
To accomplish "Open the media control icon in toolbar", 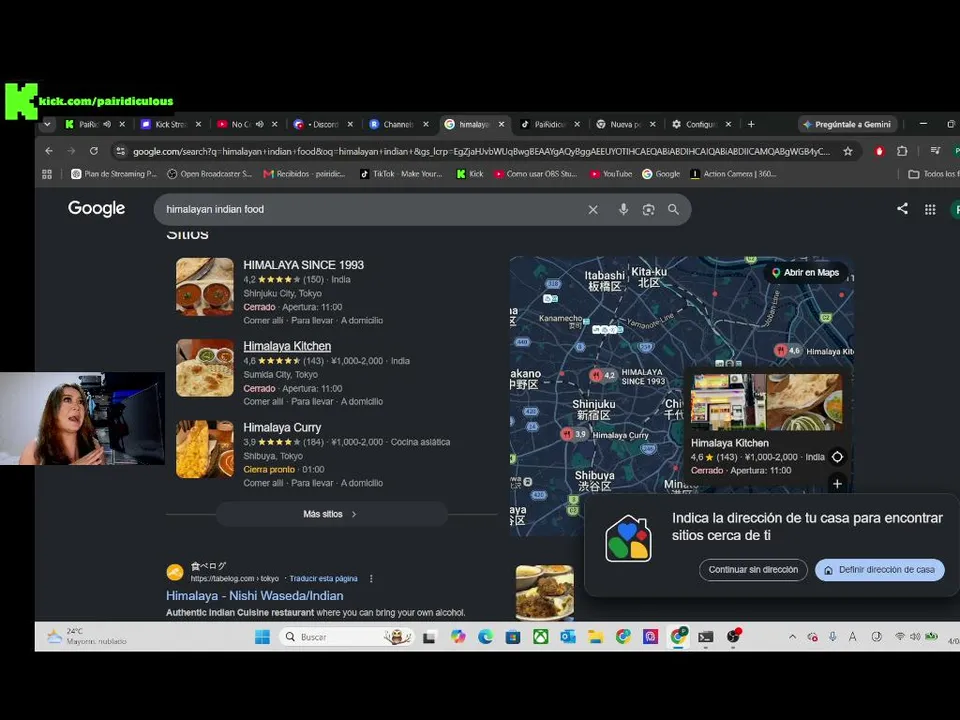I will [935, 151].
